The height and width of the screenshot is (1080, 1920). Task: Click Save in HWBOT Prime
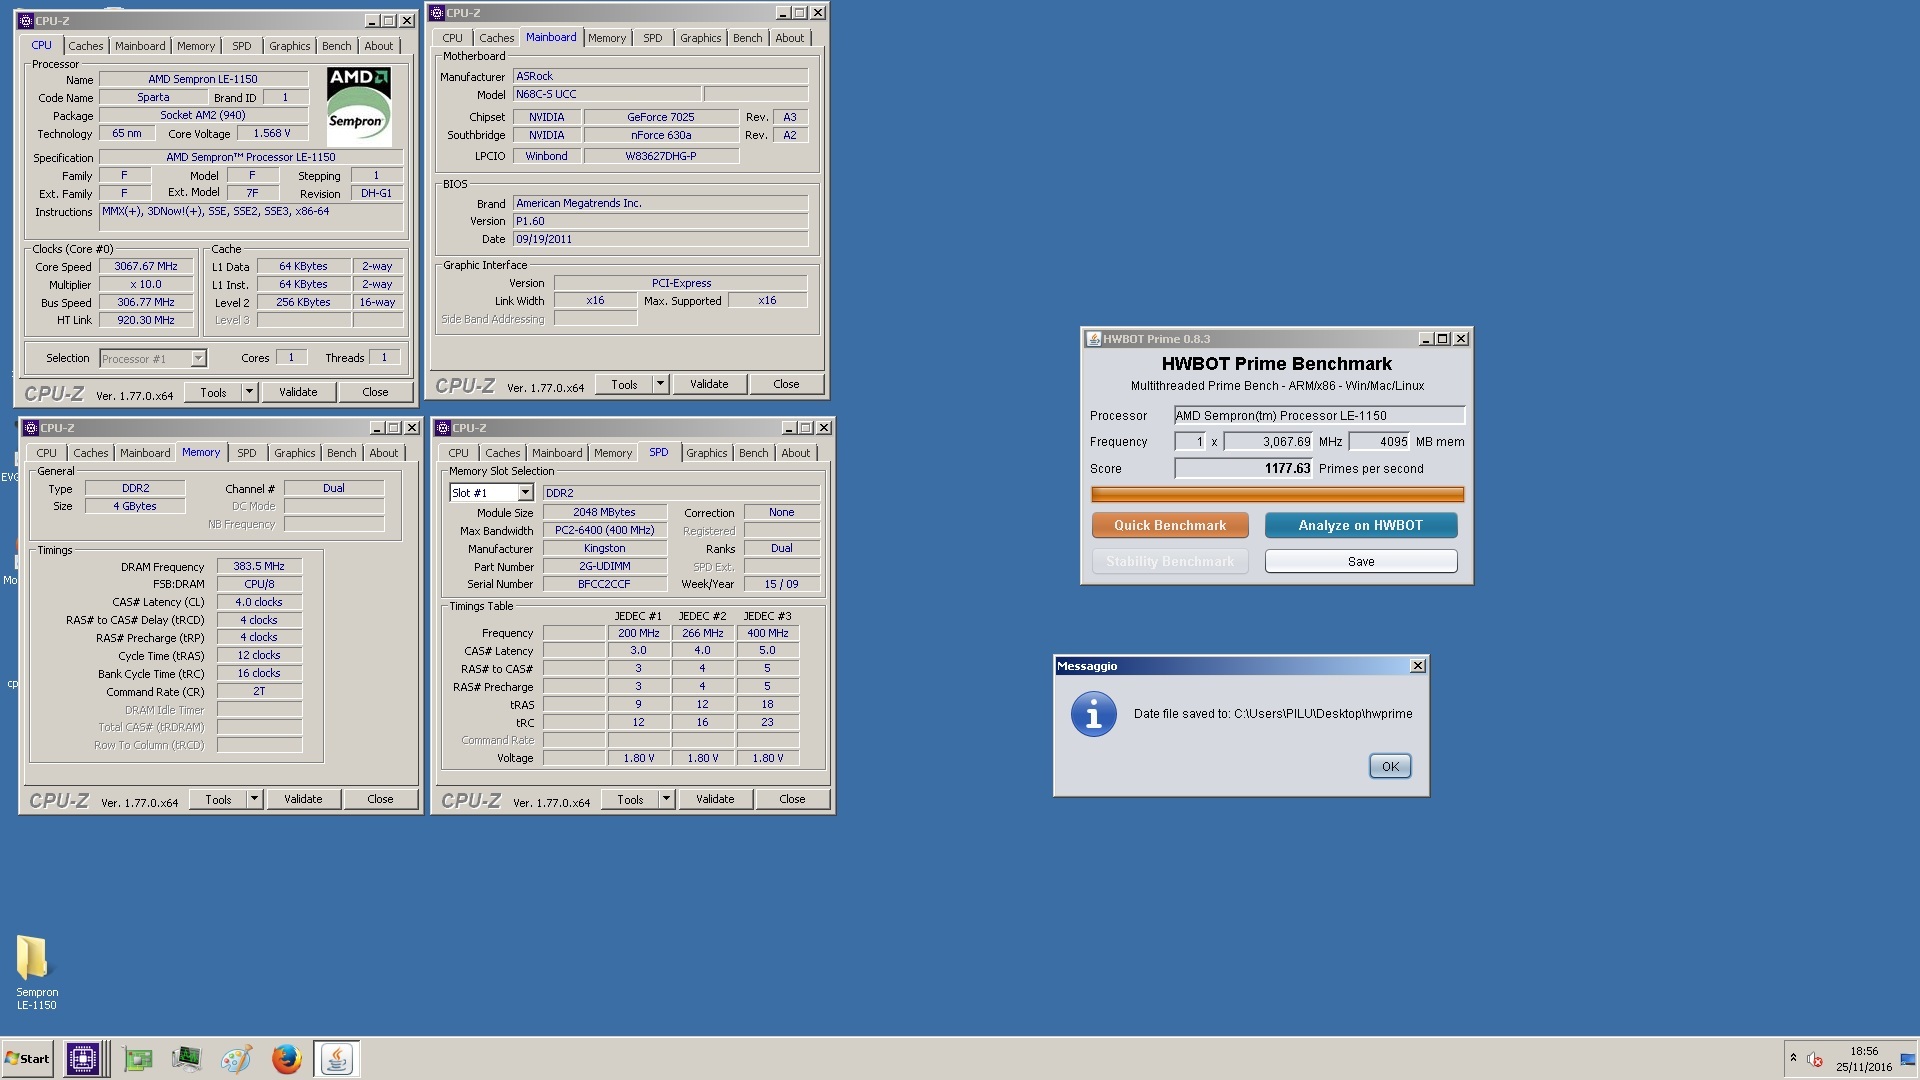pyautogui.click(x=1360, y=561)
